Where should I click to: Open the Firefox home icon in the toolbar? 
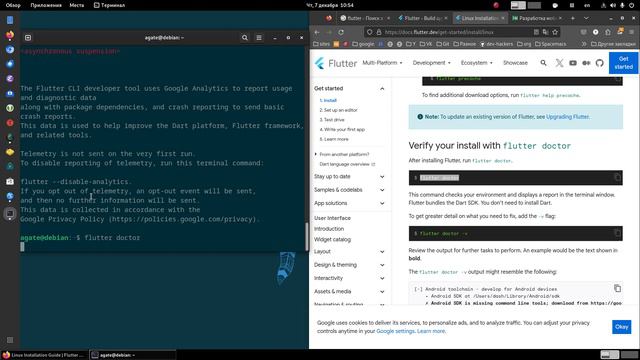[x=608, y=32]
